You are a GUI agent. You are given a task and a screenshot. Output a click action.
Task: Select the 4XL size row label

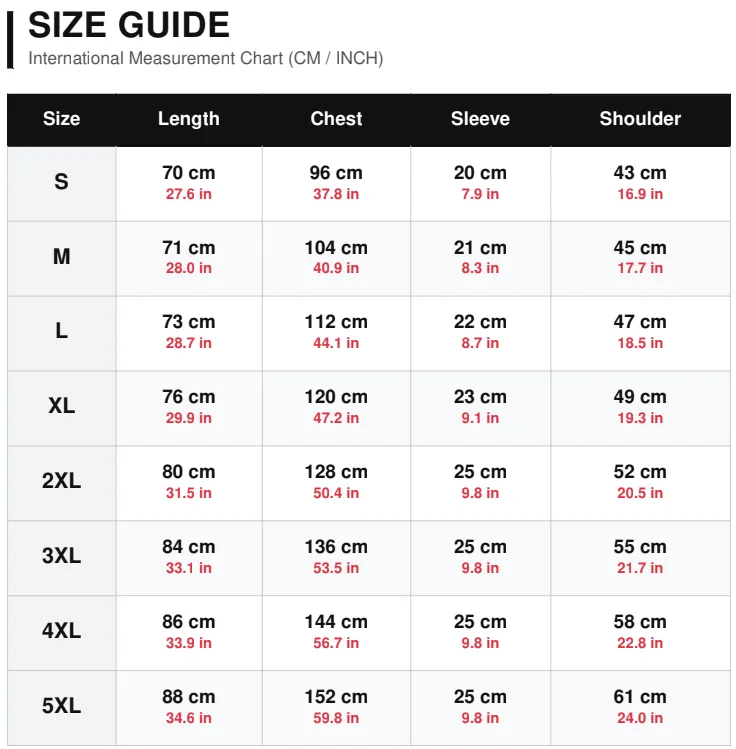coord(62,631)
